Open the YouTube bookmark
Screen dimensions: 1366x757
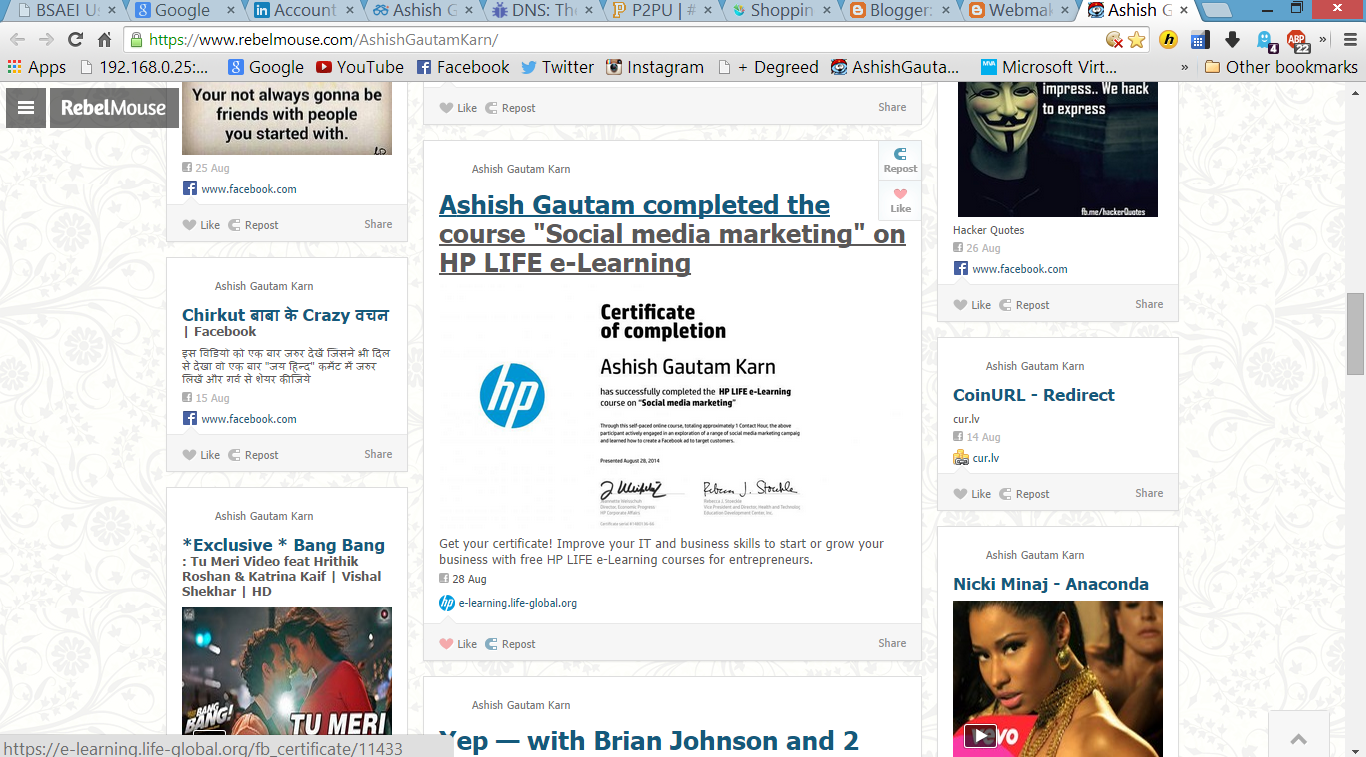[360, 67]
